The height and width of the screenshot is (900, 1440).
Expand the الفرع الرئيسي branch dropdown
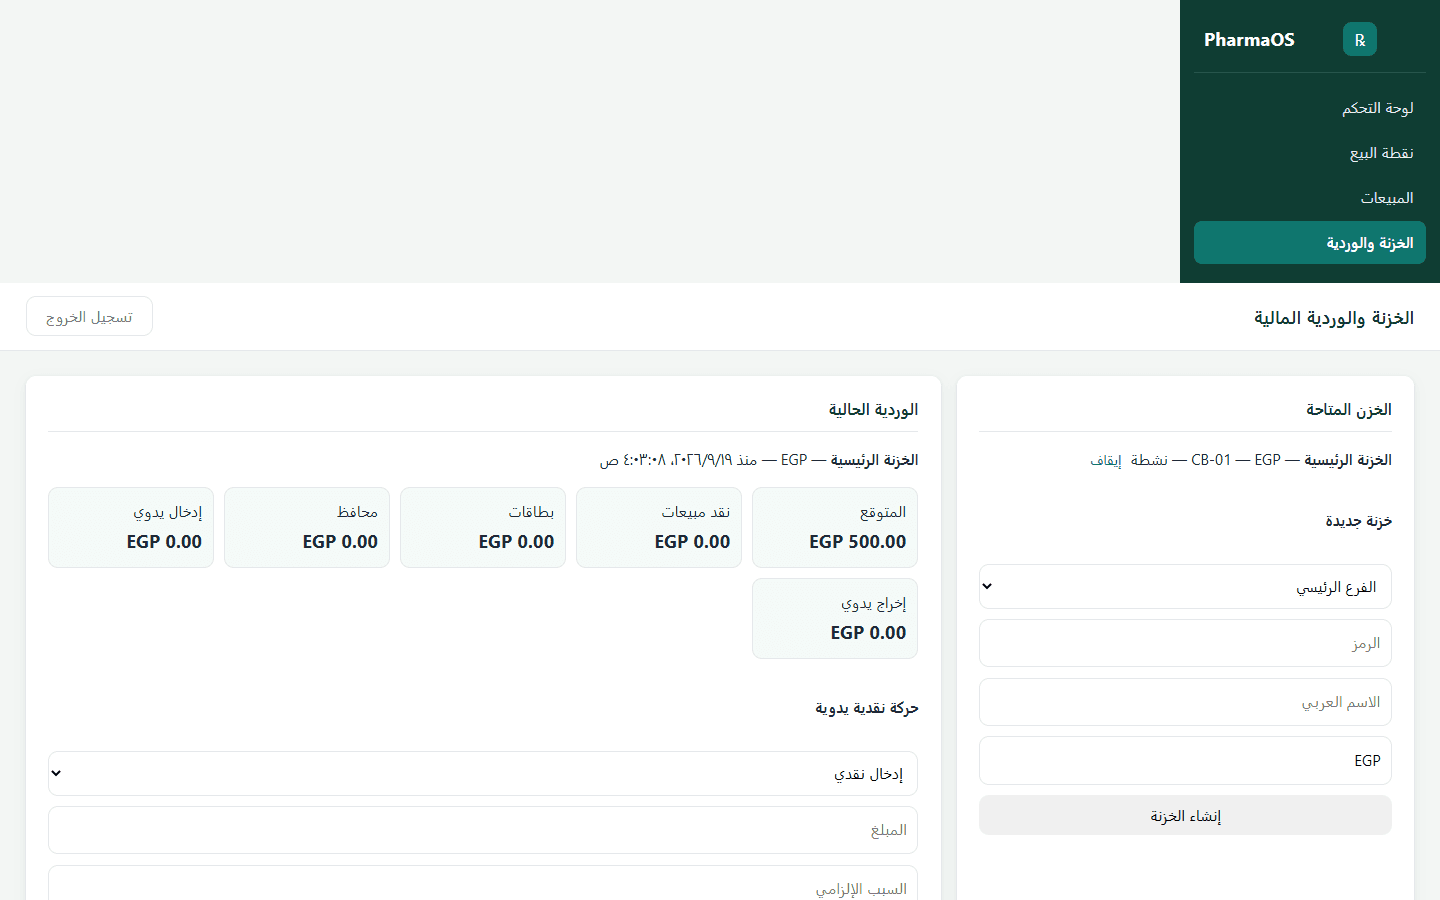[x=1185, y=587]
